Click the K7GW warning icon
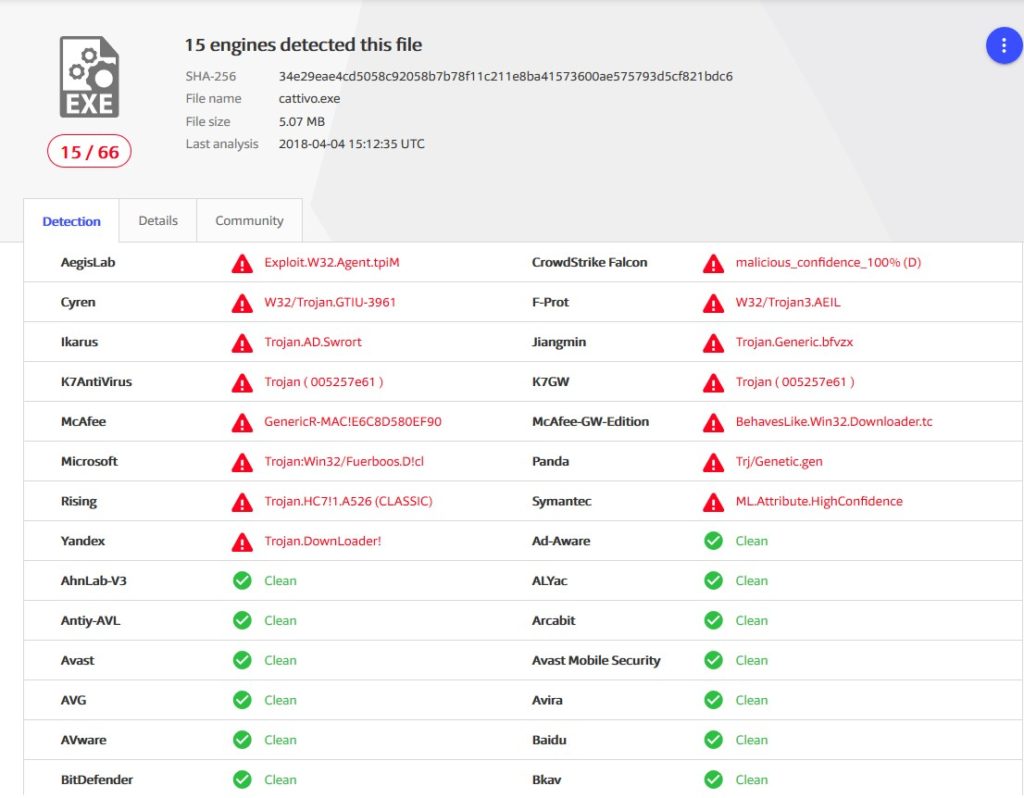 [x=713, y=383]
